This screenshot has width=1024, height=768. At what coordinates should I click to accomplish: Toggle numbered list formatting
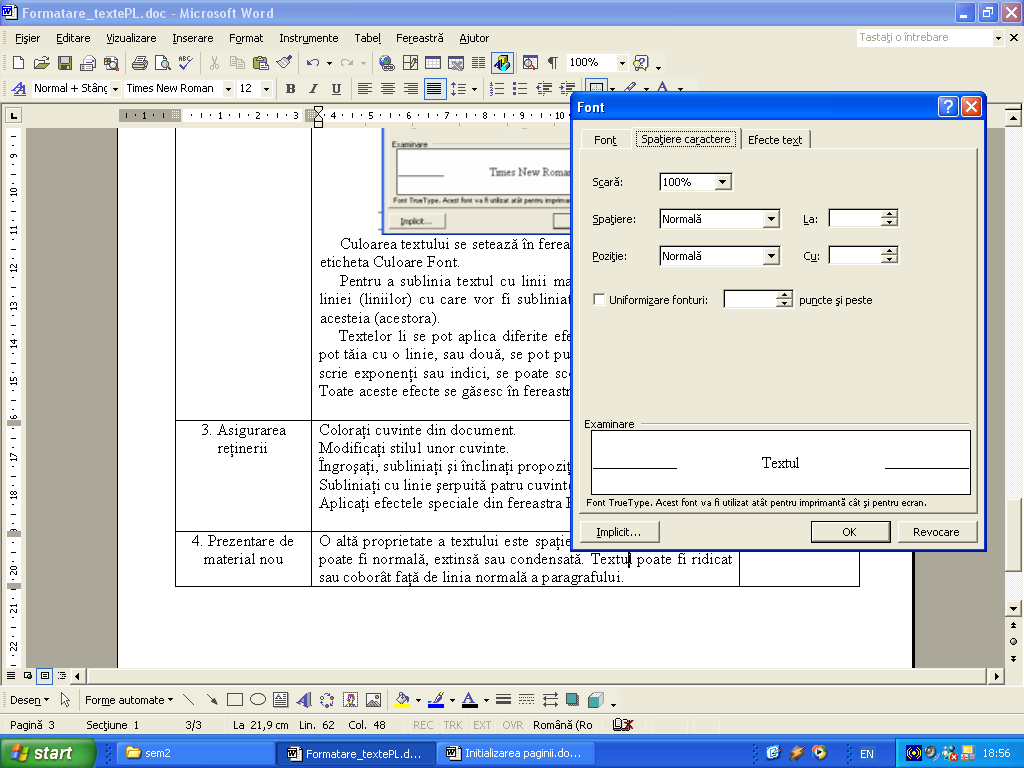click(x=497, y=89)
